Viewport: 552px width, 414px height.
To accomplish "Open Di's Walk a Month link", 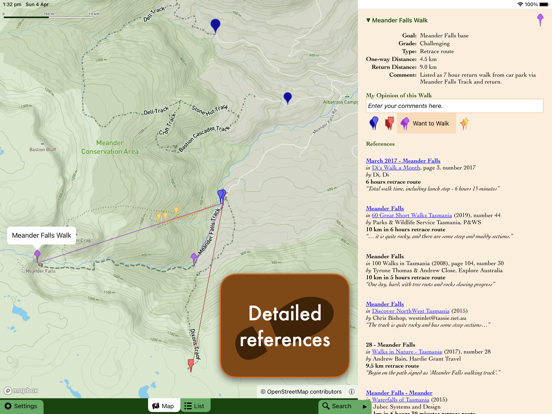I will [x=396, y=168].
